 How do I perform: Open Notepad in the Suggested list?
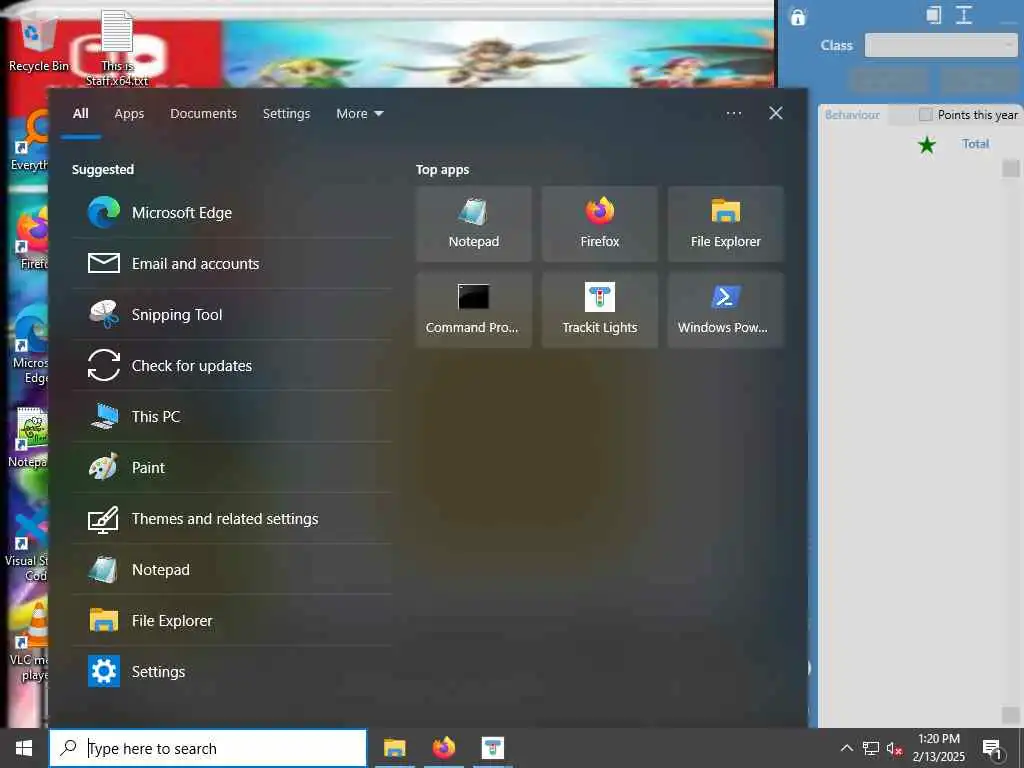pos(232,569)
